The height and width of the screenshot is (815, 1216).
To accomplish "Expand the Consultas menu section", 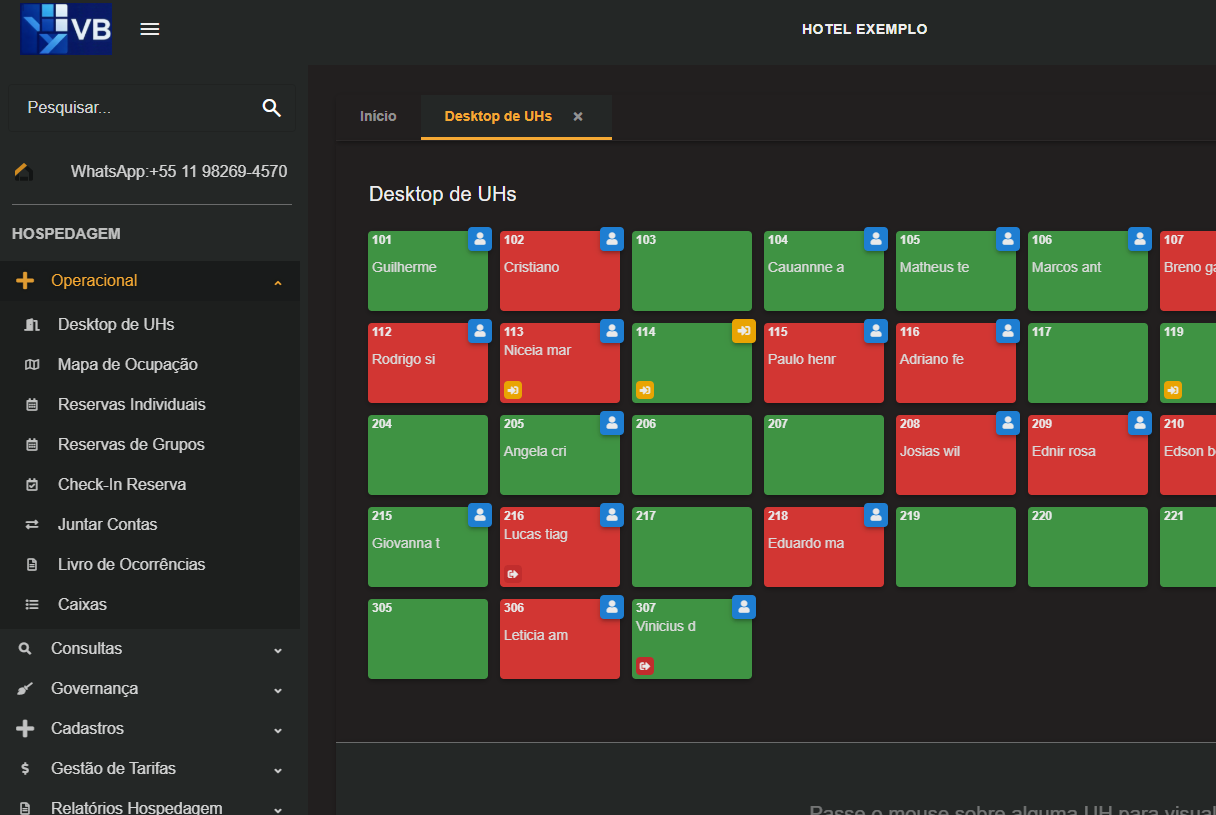I will coord(150,649).
